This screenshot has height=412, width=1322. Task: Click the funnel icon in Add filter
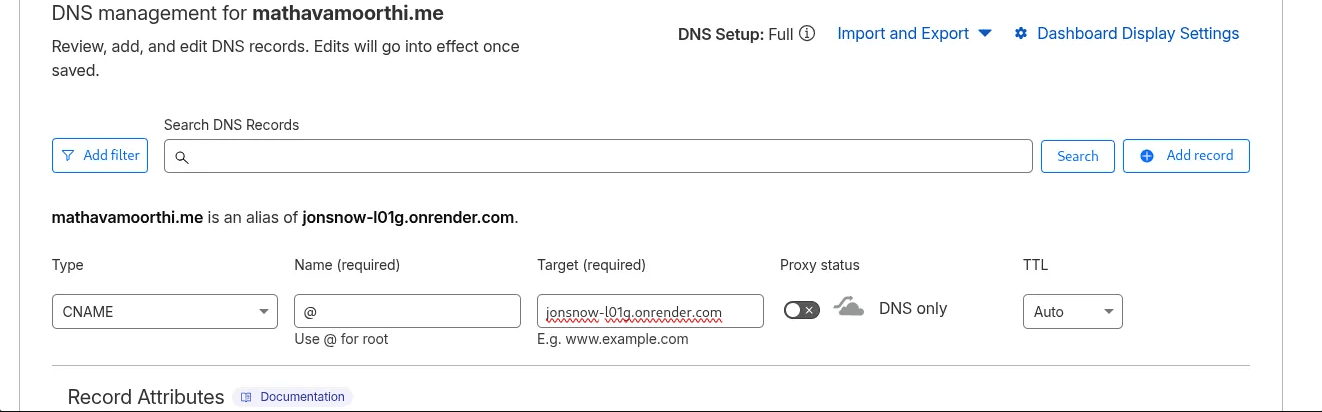[x=68, y=156]
